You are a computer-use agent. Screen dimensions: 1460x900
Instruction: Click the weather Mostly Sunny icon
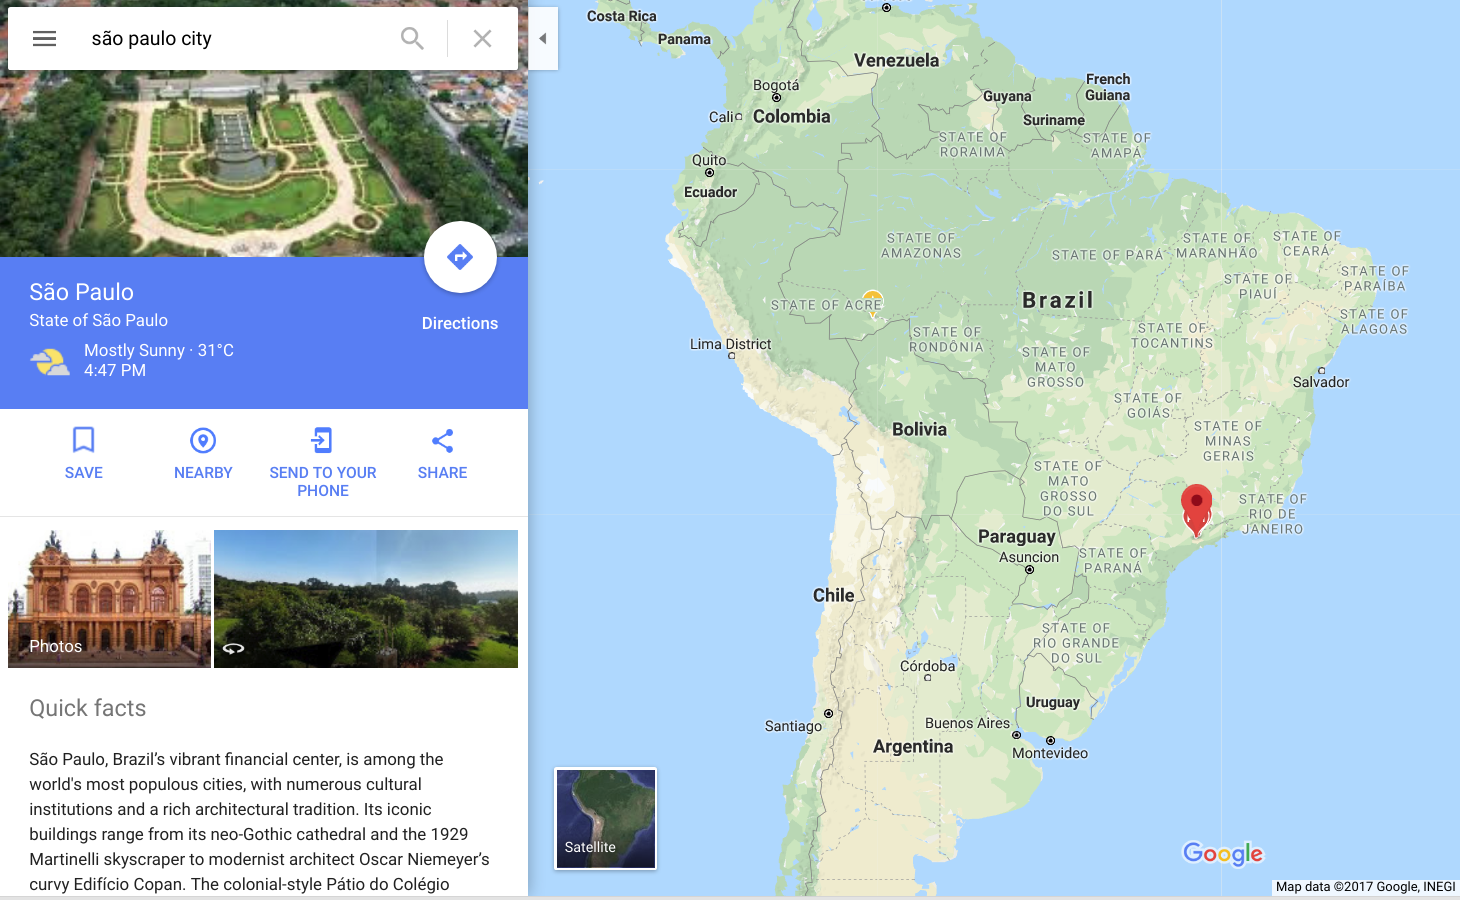[50, 361]
